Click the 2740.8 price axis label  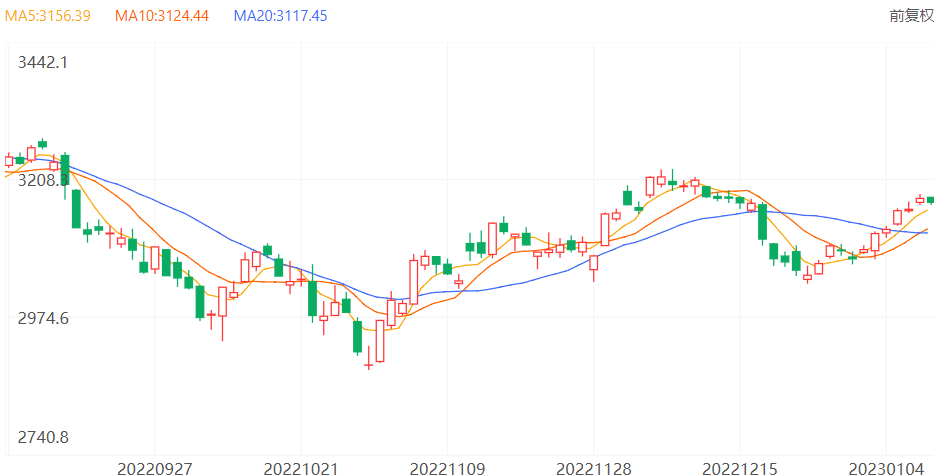click(x=43, y=437)
